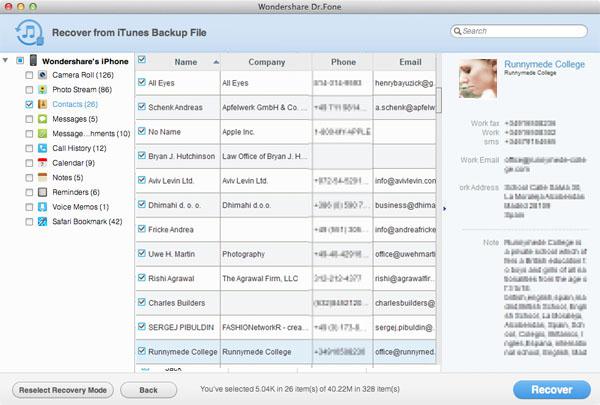Click the iTunes backup recovery logo icon
The image size is (600, 405).
(29, 33)
